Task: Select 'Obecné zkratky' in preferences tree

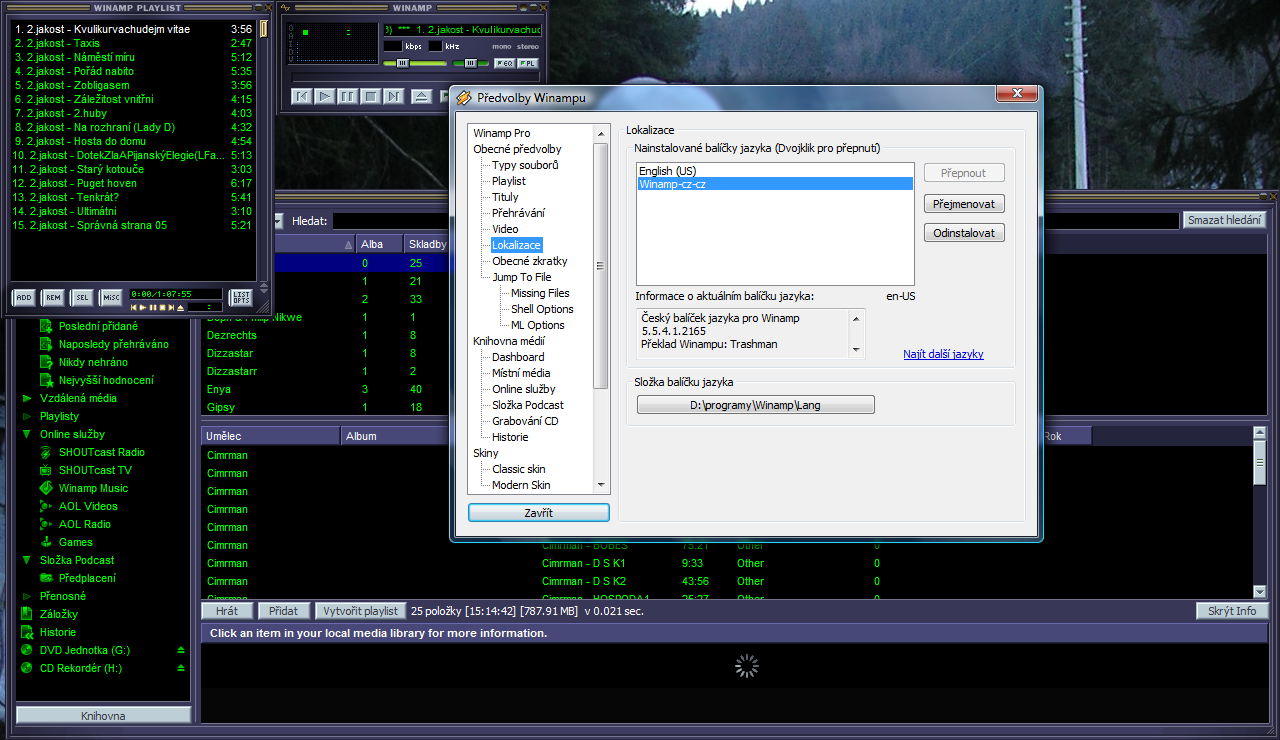Action: click(530, 261)
